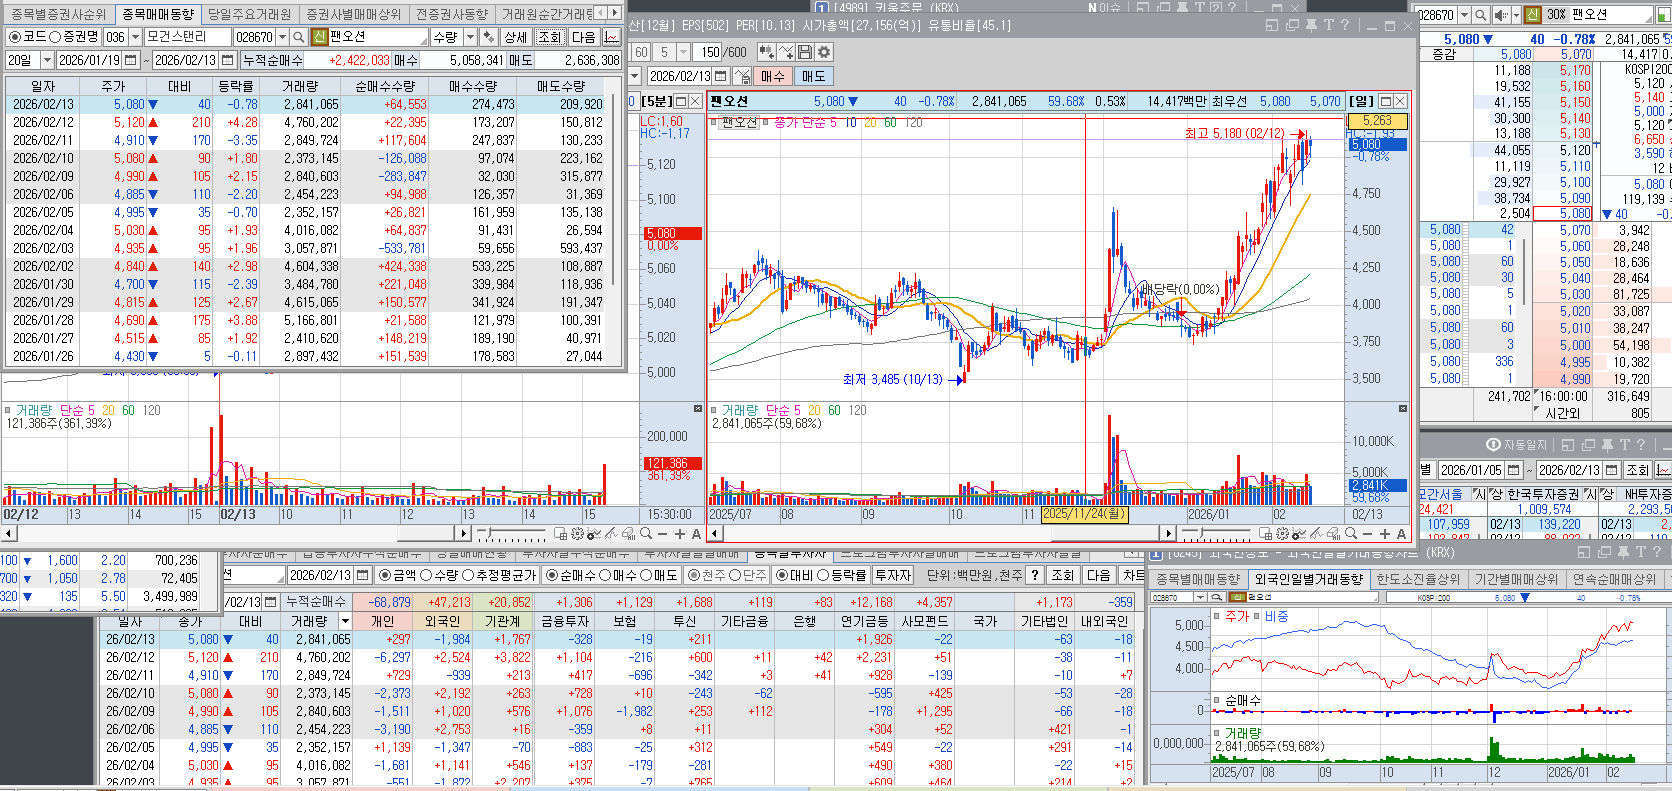Open calendar picker for start date 2026/01/19
This screenshot has height=791, width=1672.
point(130,60)
